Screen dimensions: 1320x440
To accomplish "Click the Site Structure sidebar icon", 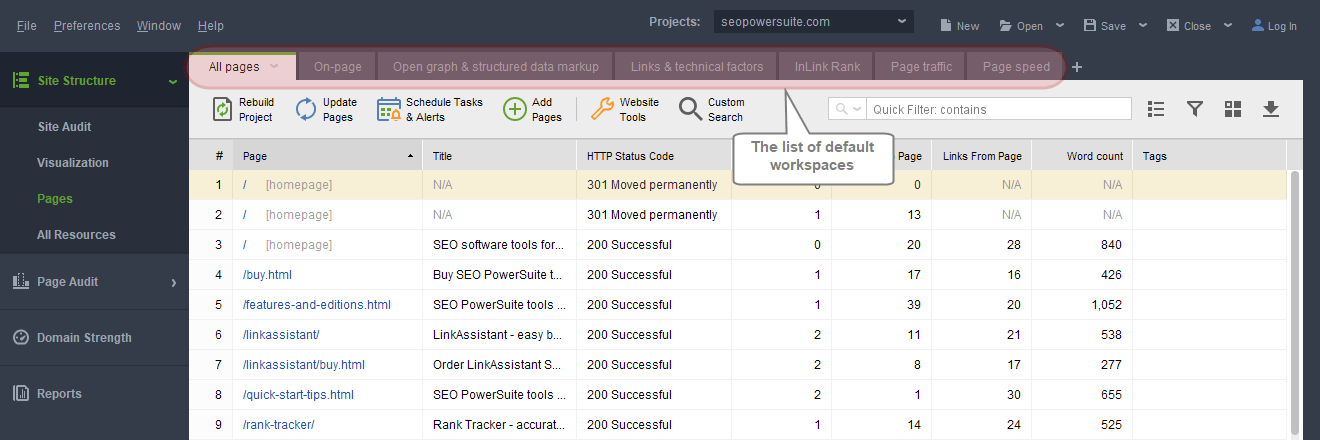I will (x=20, y=80).
